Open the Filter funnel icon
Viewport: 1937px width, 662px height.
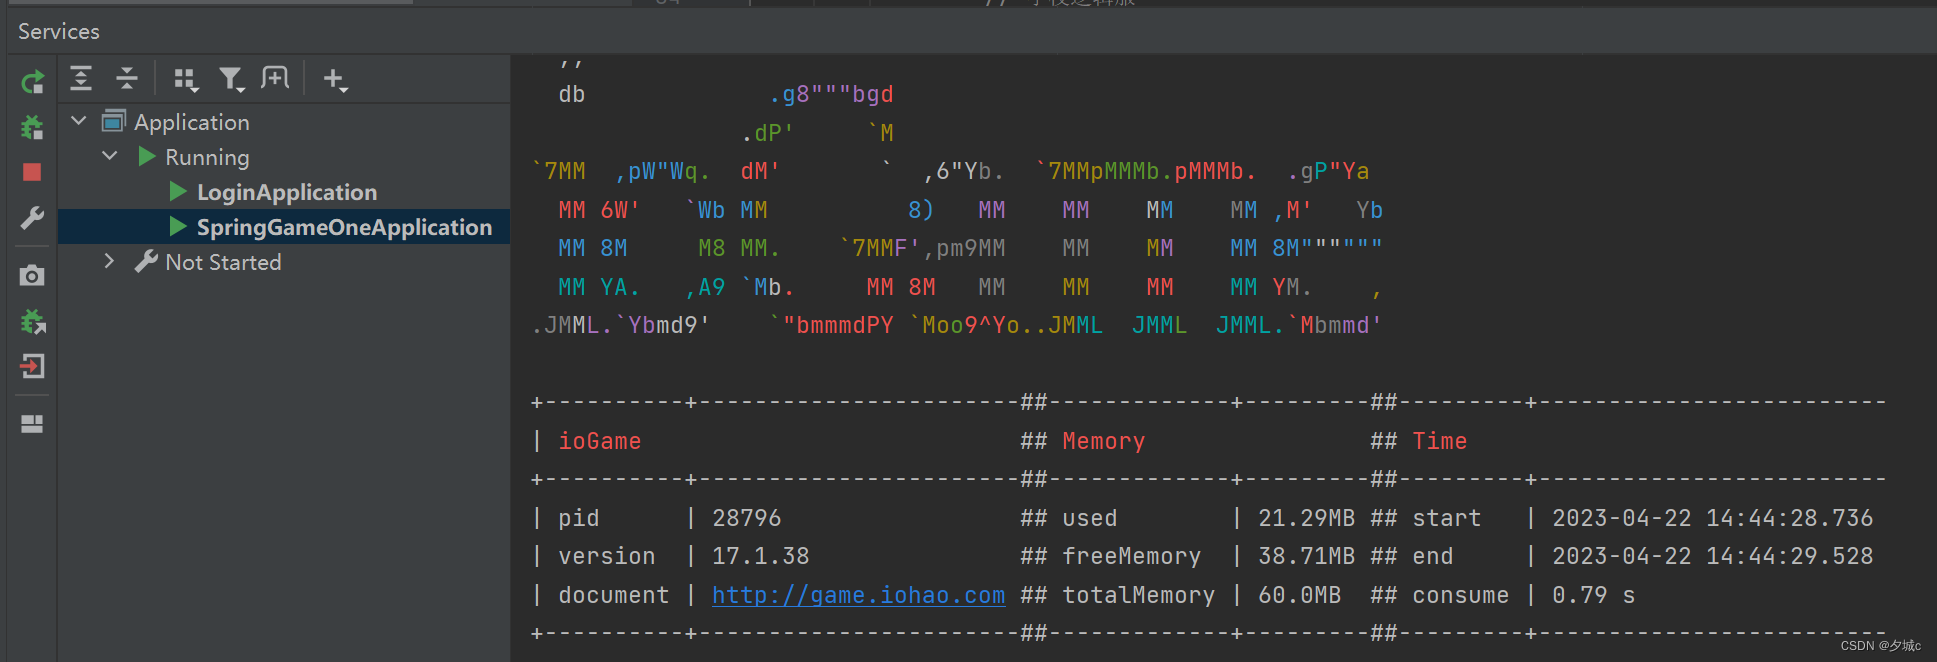click(x=232, y=79)
